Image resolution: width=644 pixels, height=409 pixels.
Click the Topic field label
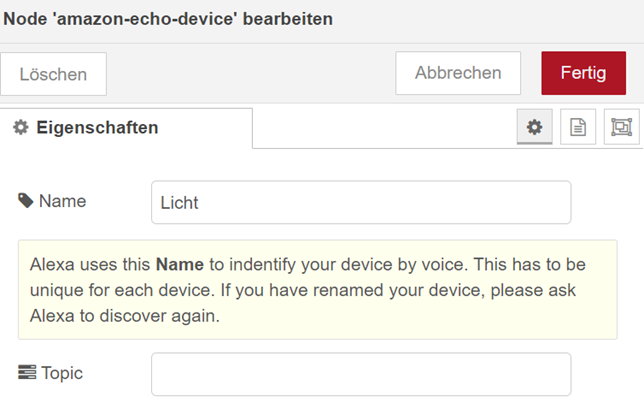pyautogui.click(x=62, y=373)
